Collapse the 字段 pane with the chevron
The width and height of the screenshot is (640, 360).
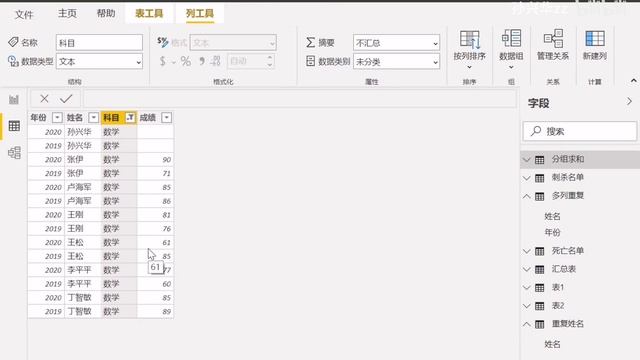pyautogui.click(x=629, y=102)
